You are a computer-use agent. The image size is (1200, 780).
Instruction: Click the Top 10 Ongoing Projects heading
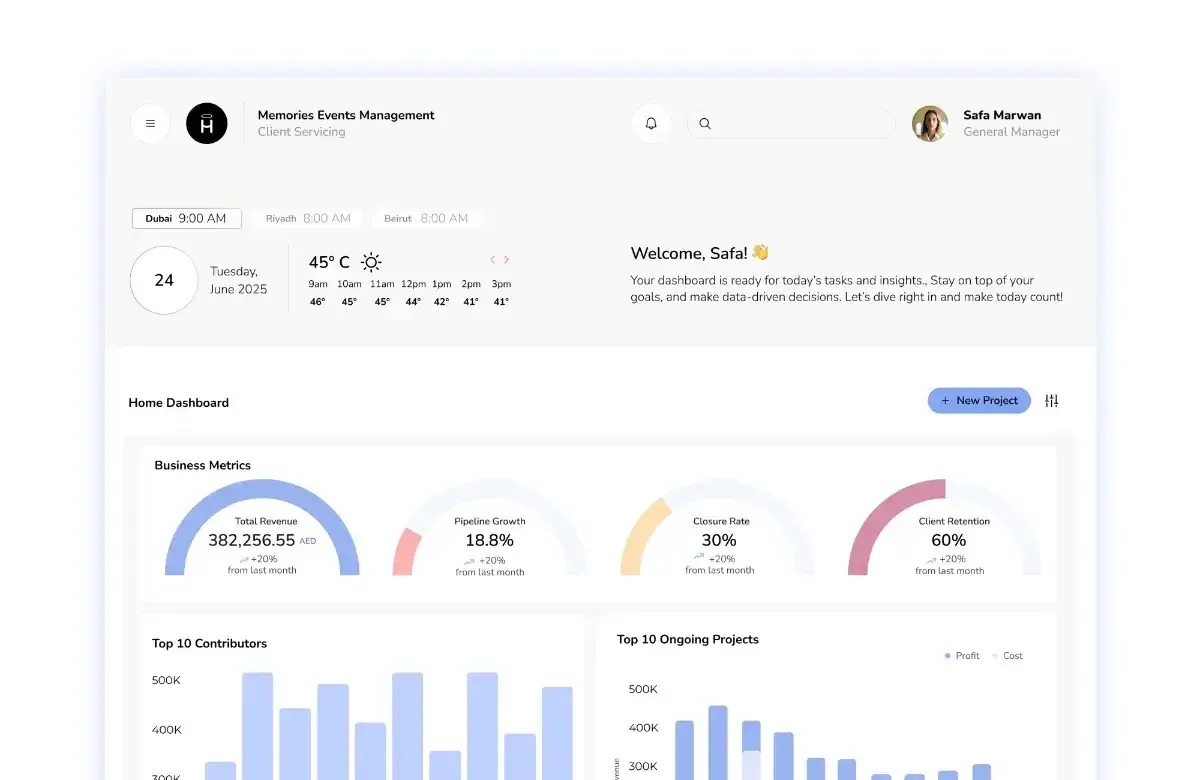[x=688, y=639]
